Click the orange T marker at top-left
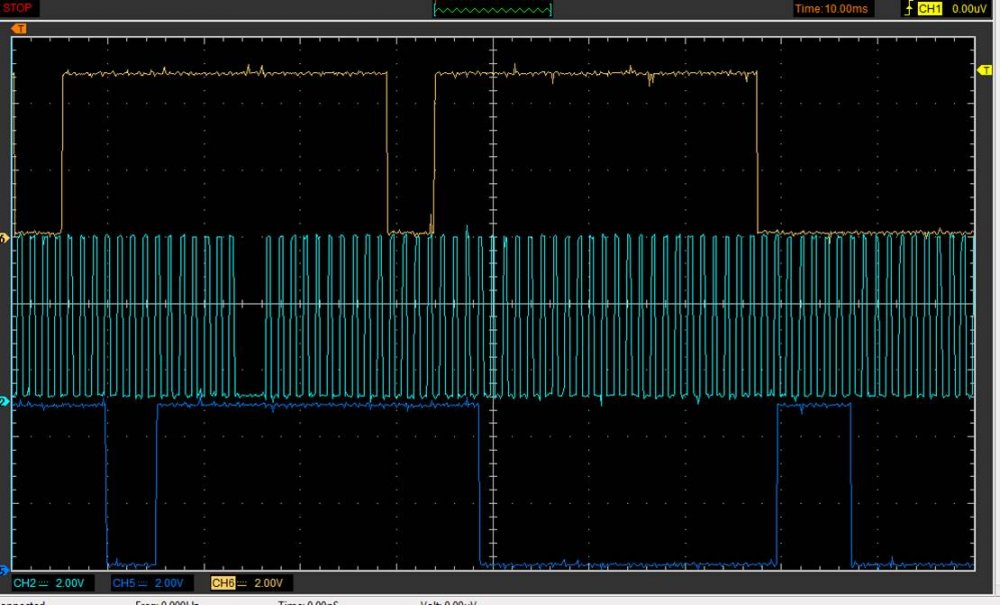Screen dimensions: 1000x605 point(17,29)
